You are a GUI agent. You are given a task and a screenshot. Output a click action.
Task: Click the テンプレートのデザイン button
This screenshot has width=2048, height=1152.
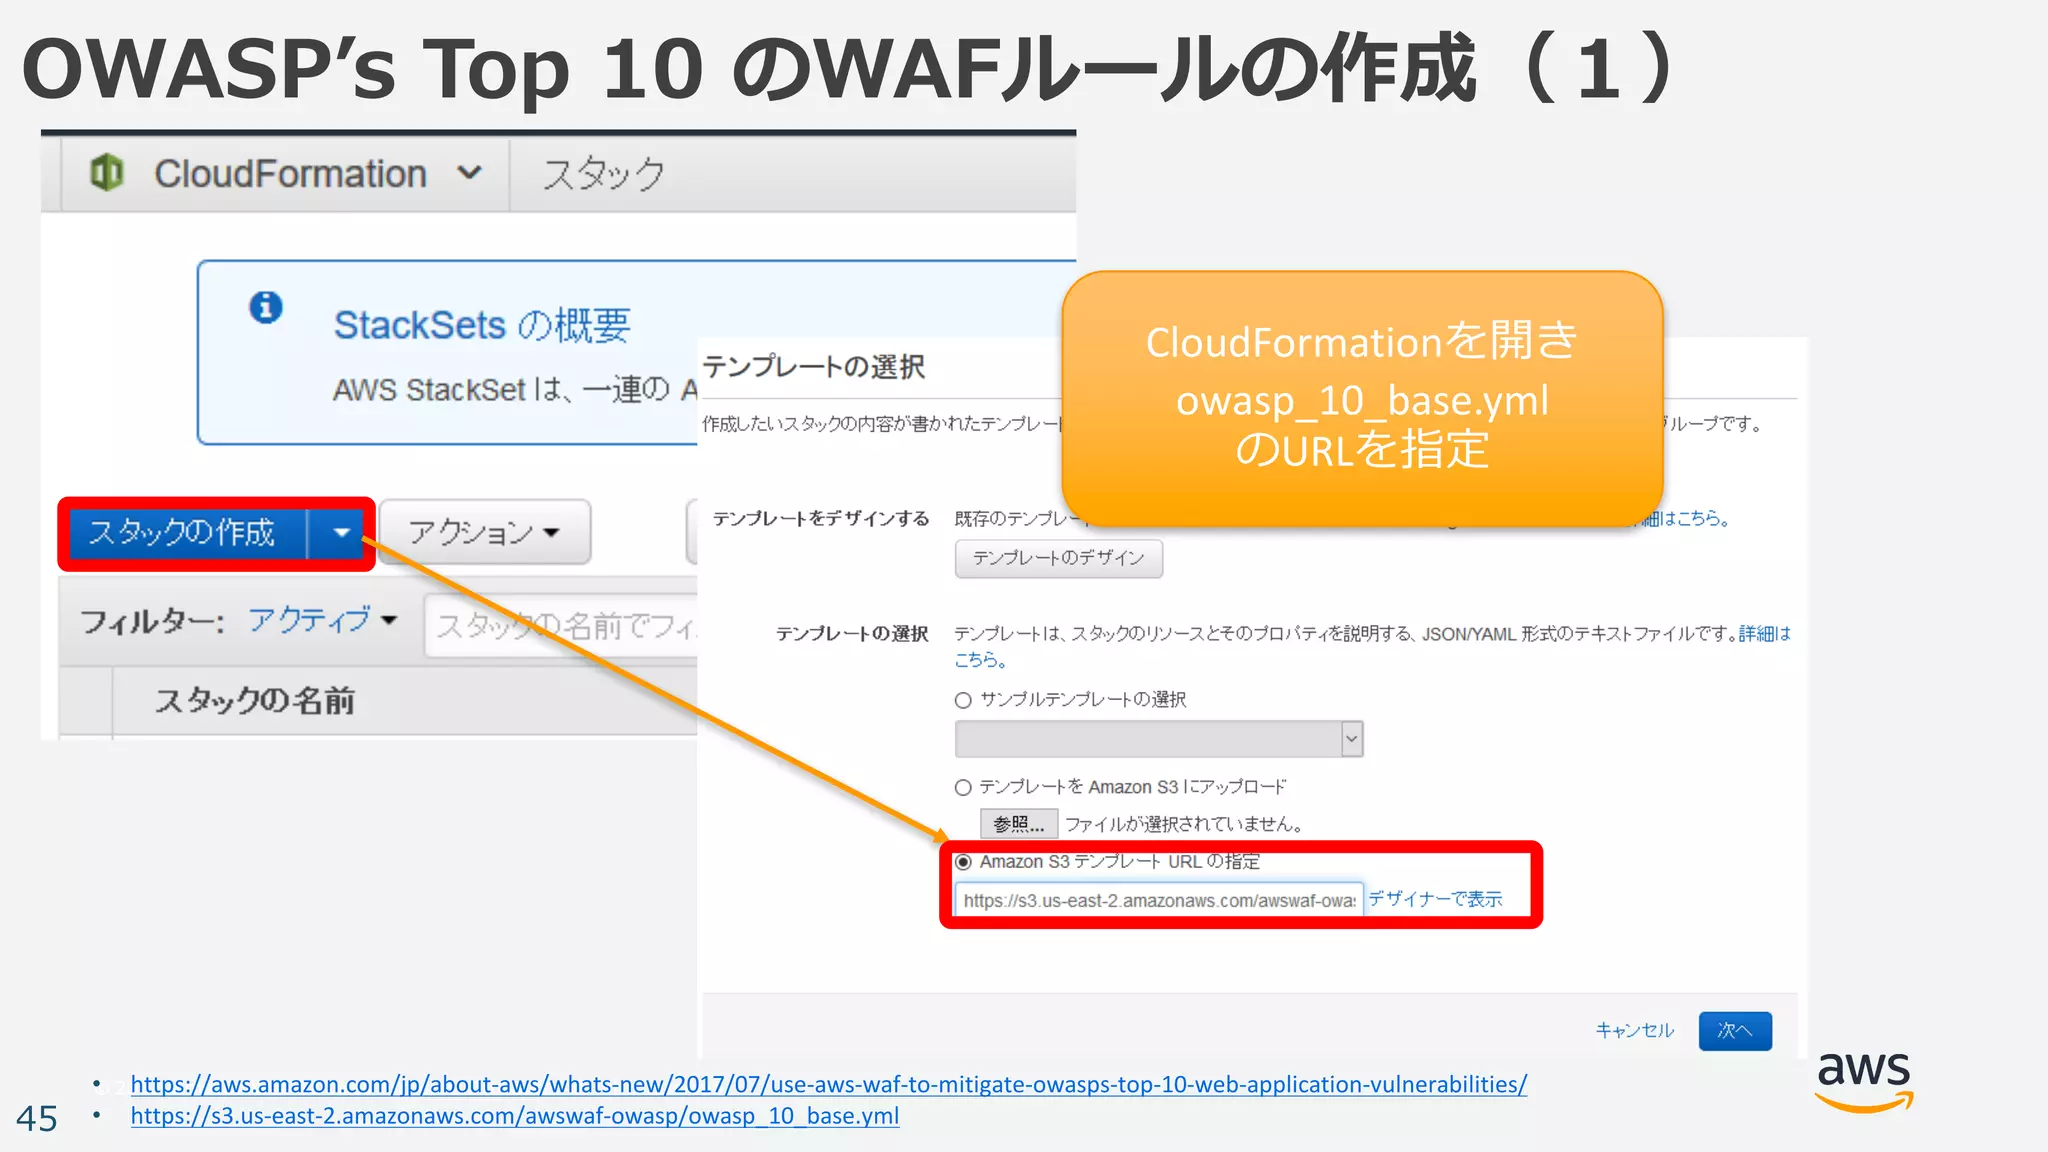(x=1058, y=558)
